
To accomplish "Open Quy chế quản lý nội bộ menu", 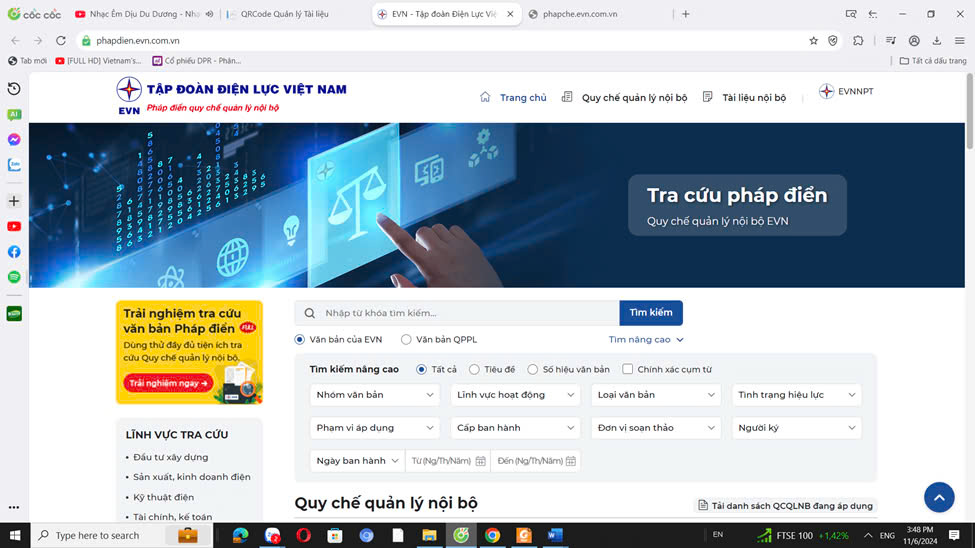I will [x=625, y=98].
